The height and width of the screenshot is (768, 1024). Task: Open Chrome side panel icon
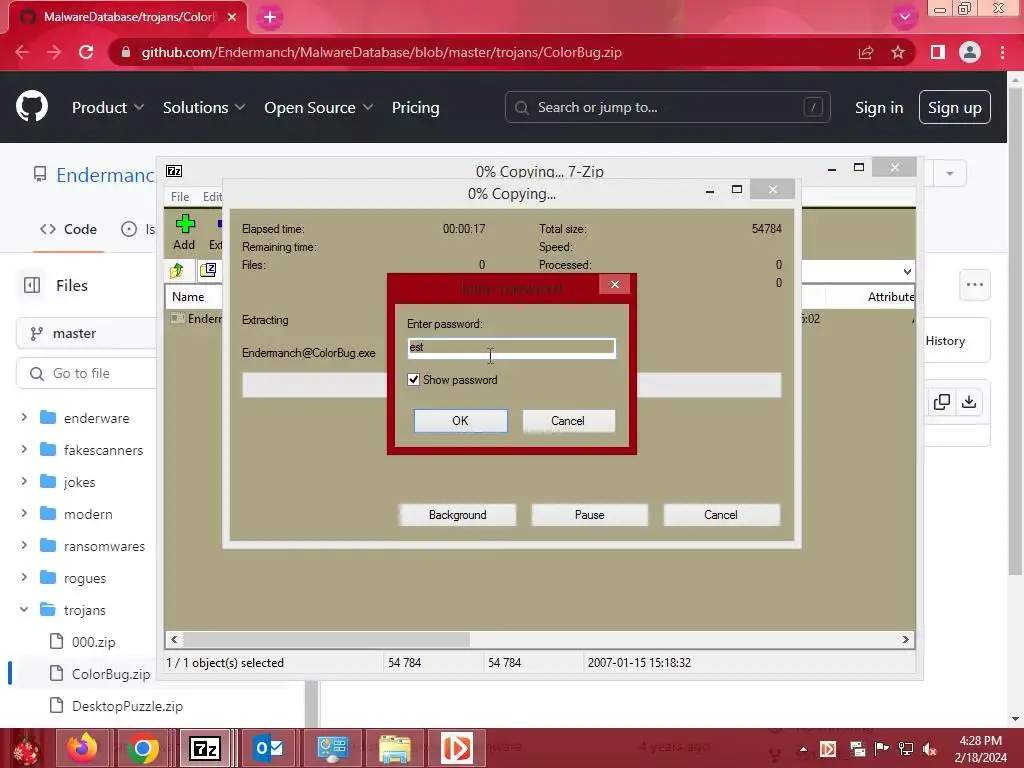pos(938,52)
